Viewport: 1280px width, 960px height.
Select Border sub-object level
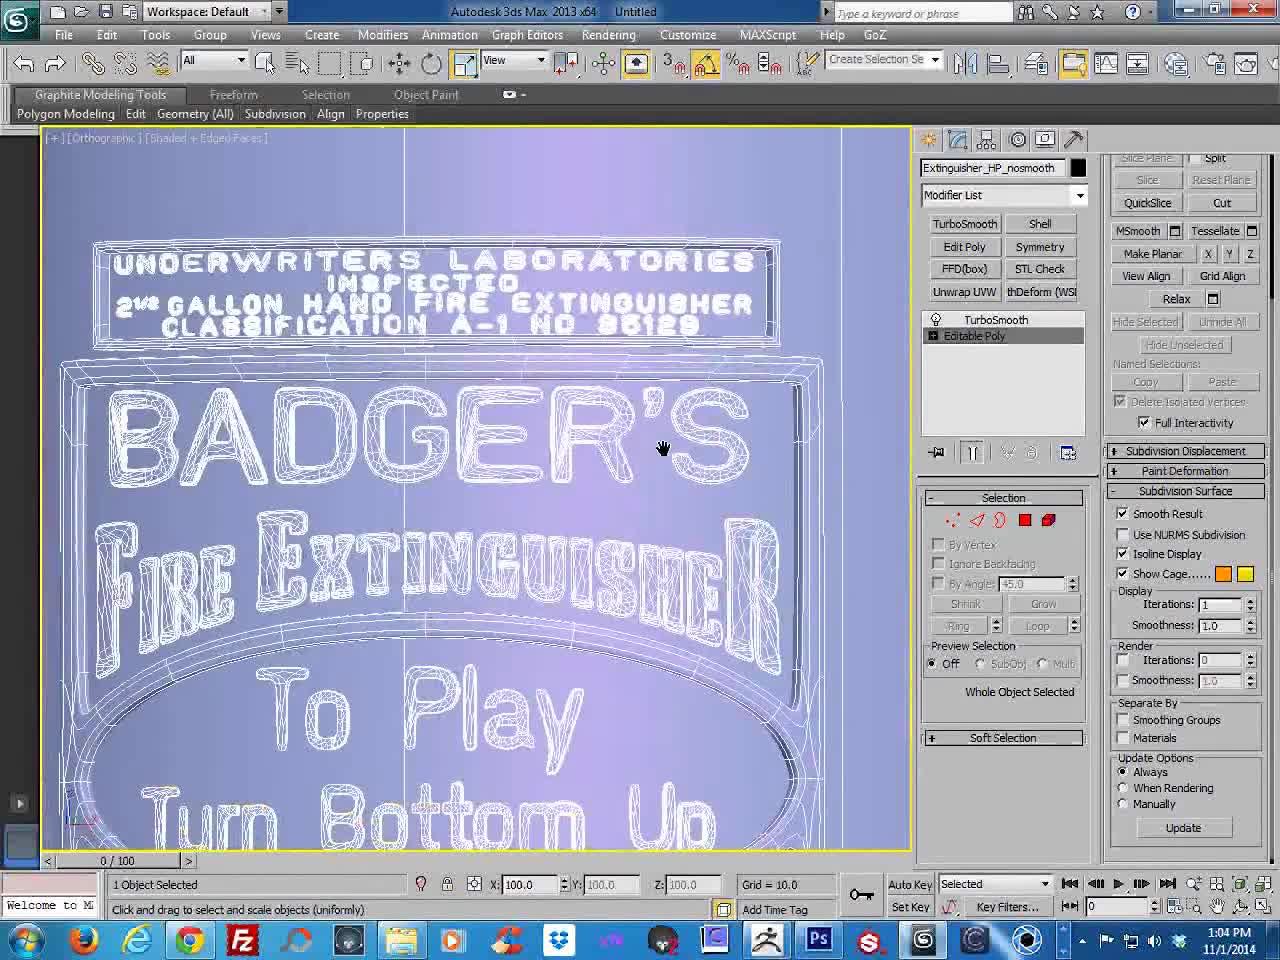[x=1000, y=520]
